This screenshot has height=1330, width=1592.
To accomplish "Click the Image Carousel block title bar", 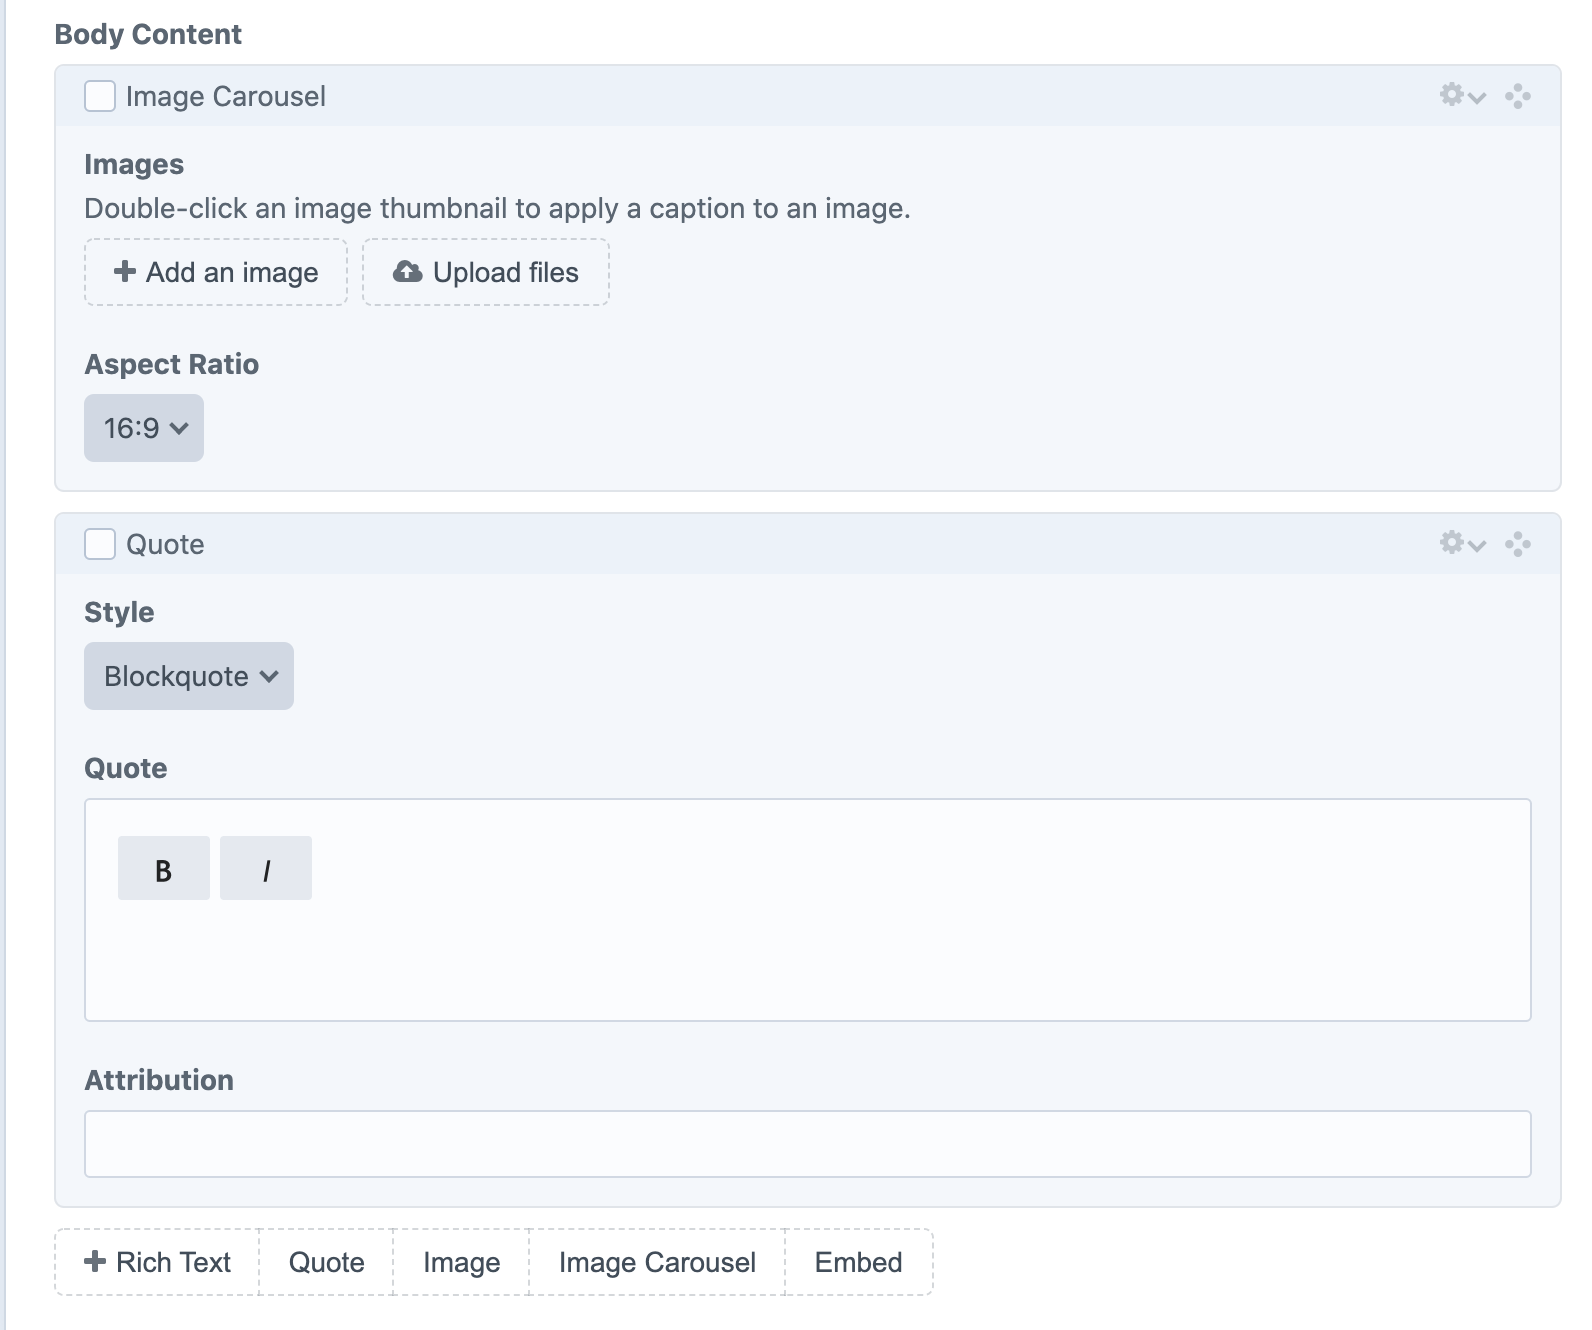I will coord(800,96).
